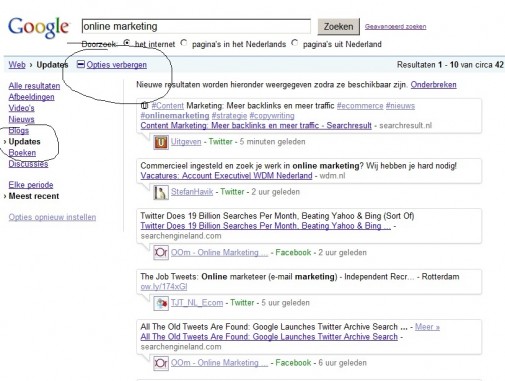505x381 pixels.
Task: Select Alle resultaten in sidebar
Action: coord(34,86)
